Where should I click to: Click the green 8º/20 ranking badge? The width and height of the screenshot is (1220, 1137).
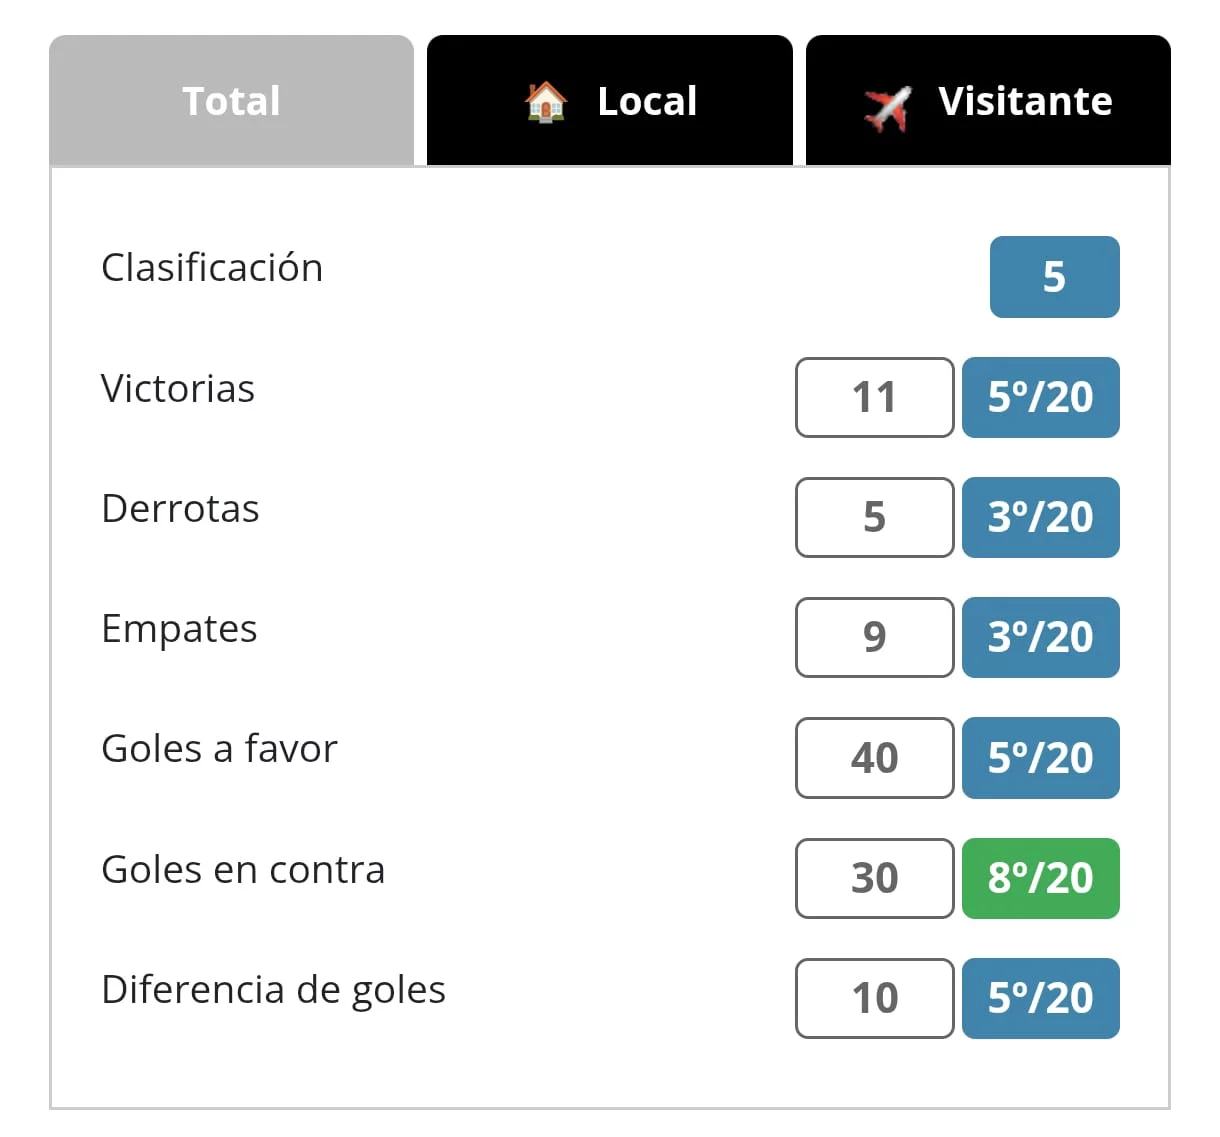pyautogui.click(x=1040, y=878)
